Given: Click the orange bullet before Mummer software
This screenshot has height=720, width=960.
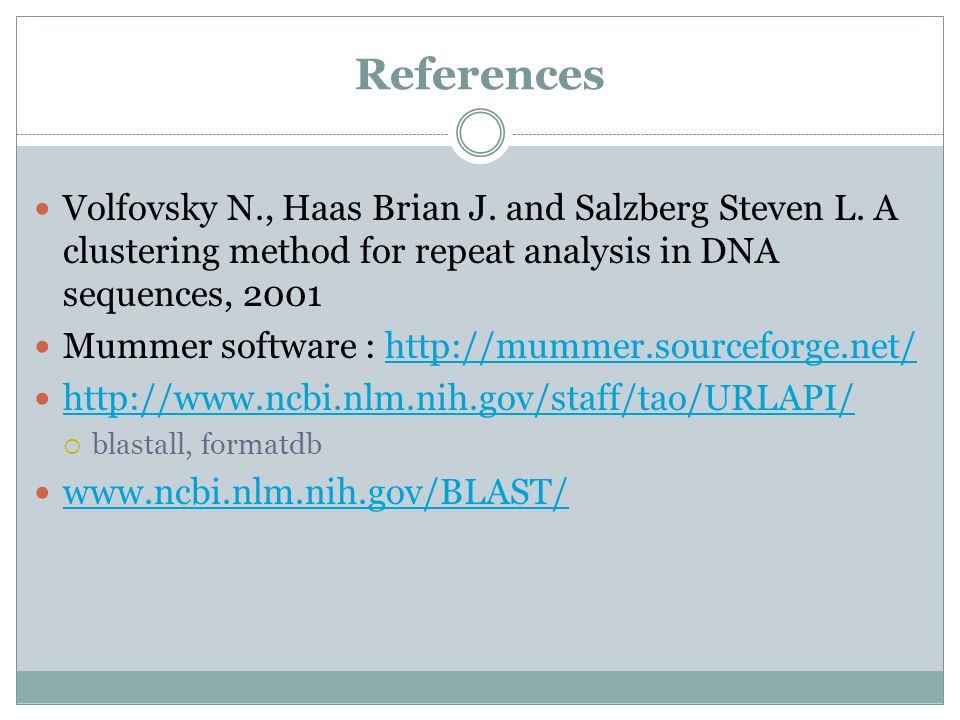Looking at the screenshot, I should pos(42,348).
